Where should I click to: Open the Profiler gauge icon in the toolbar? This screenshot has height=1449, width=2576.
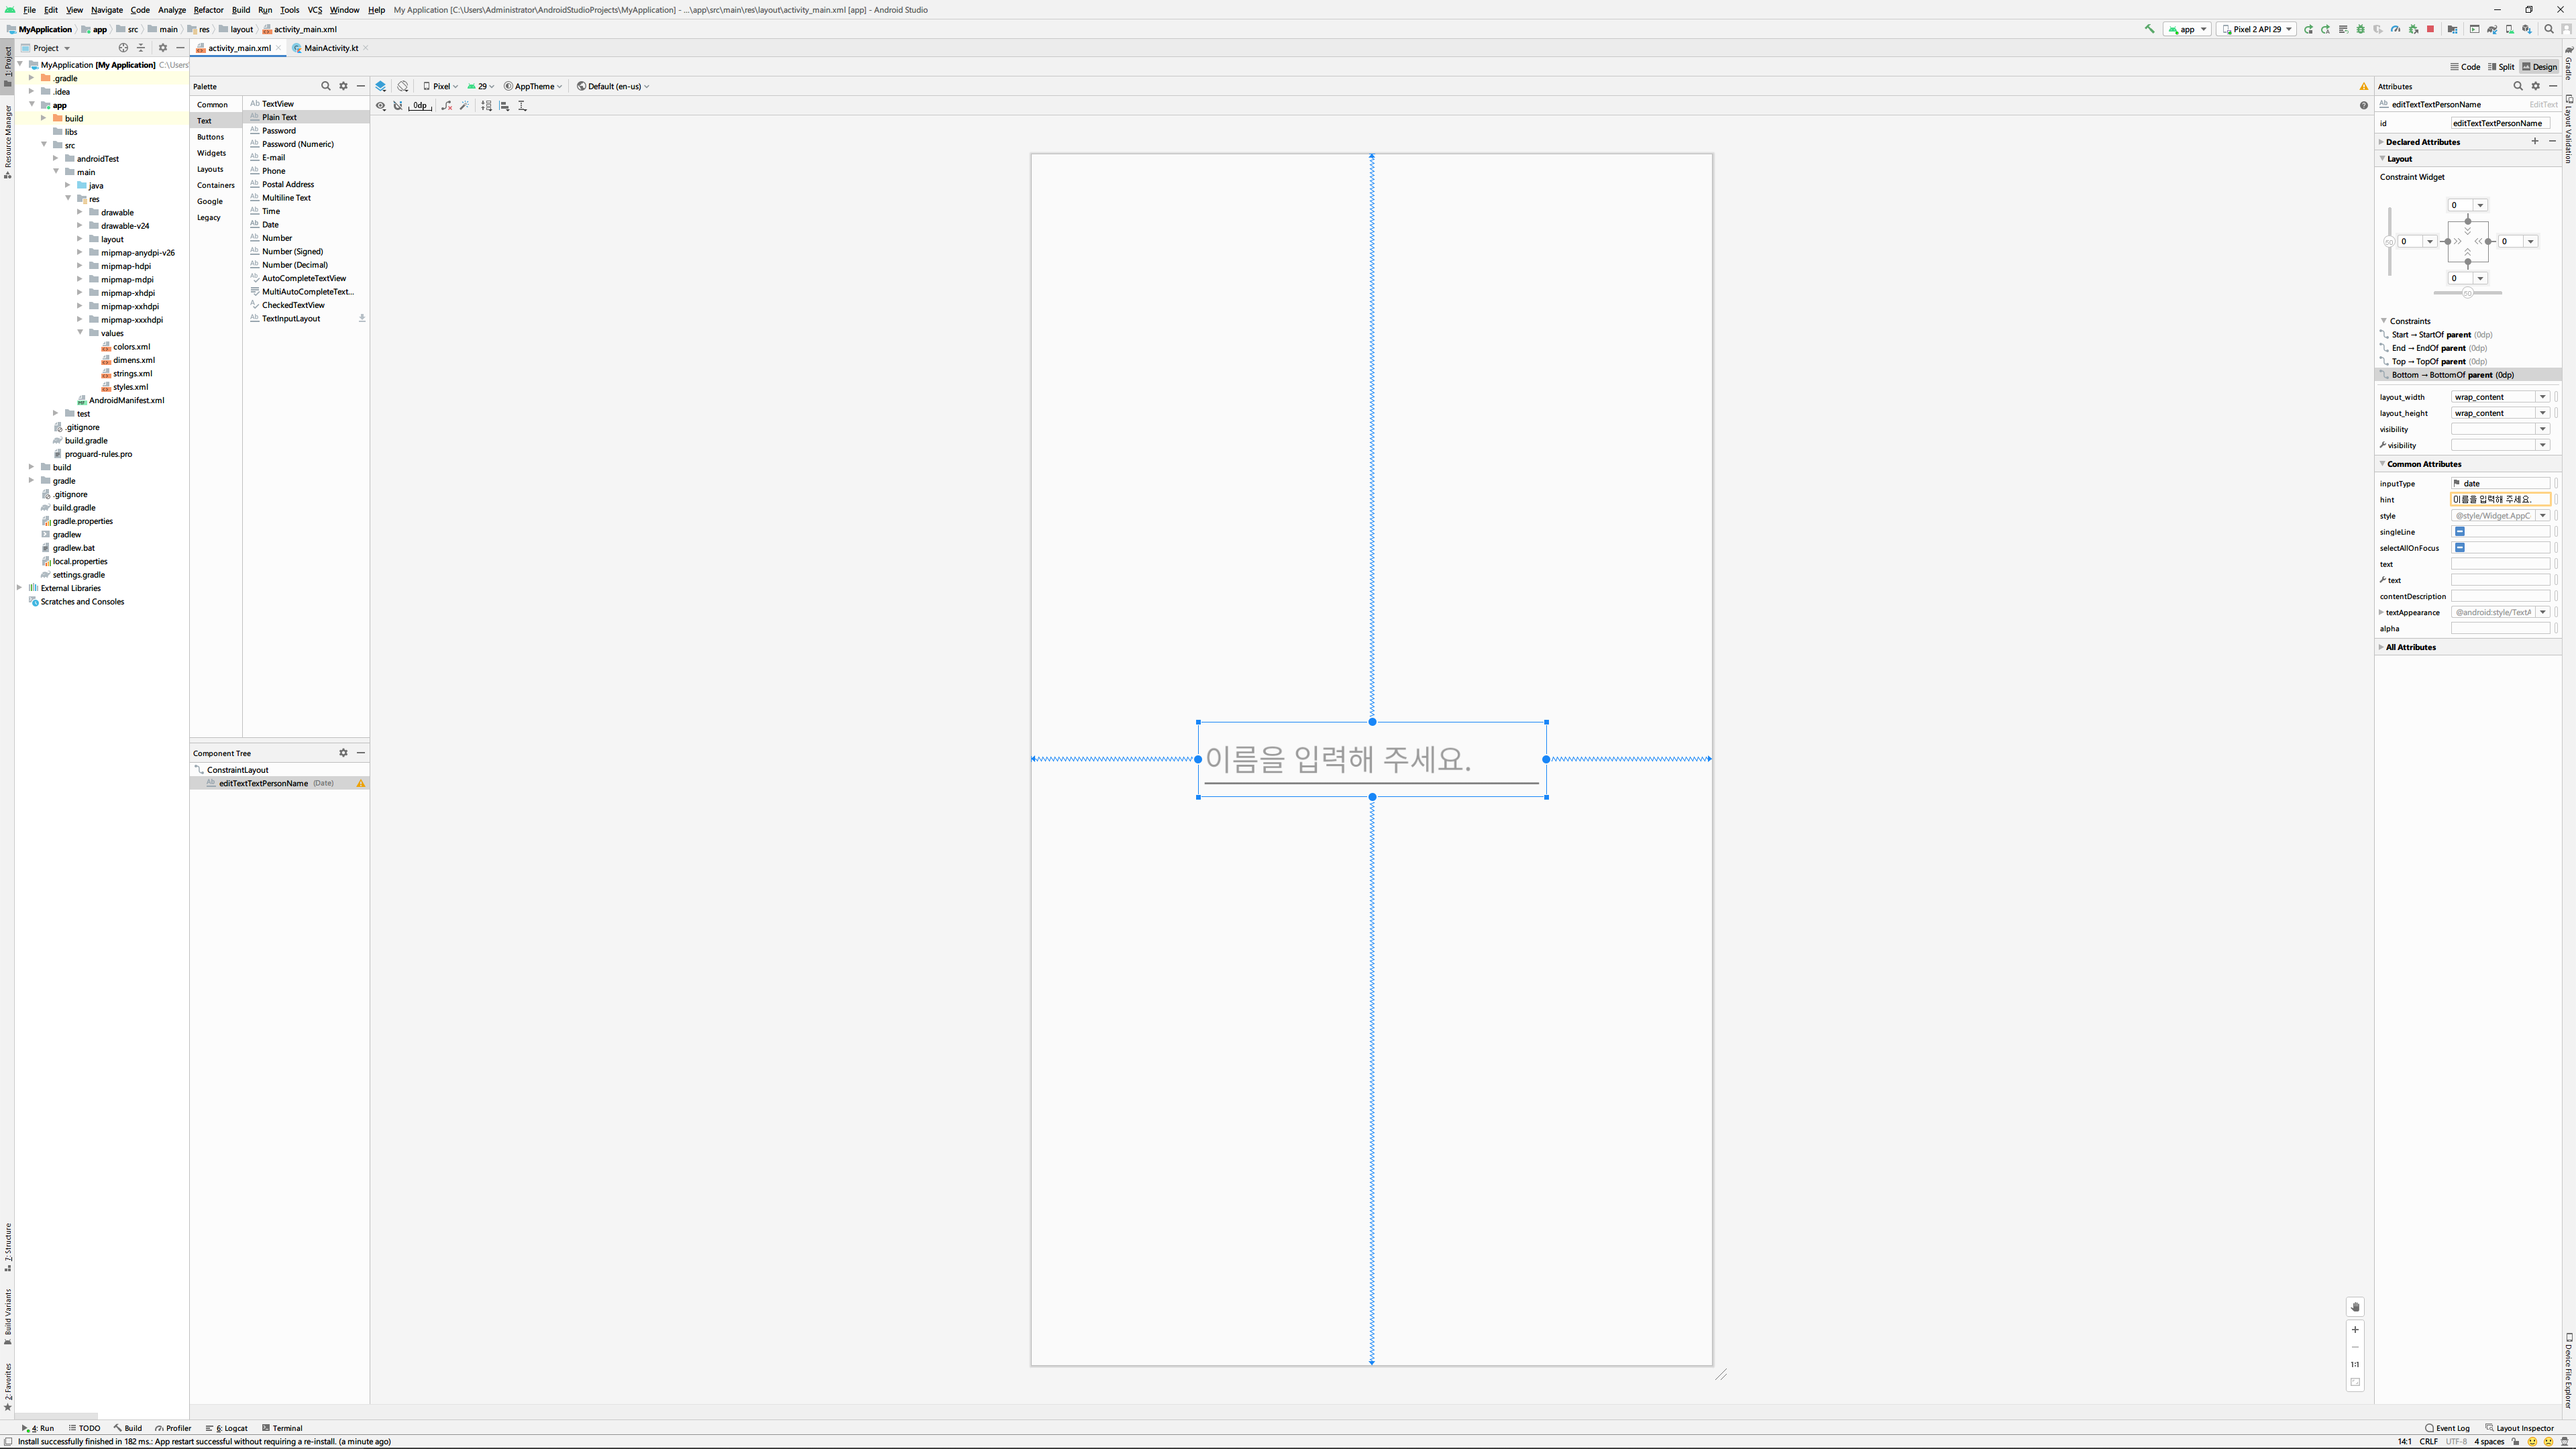pos(2395,29)
